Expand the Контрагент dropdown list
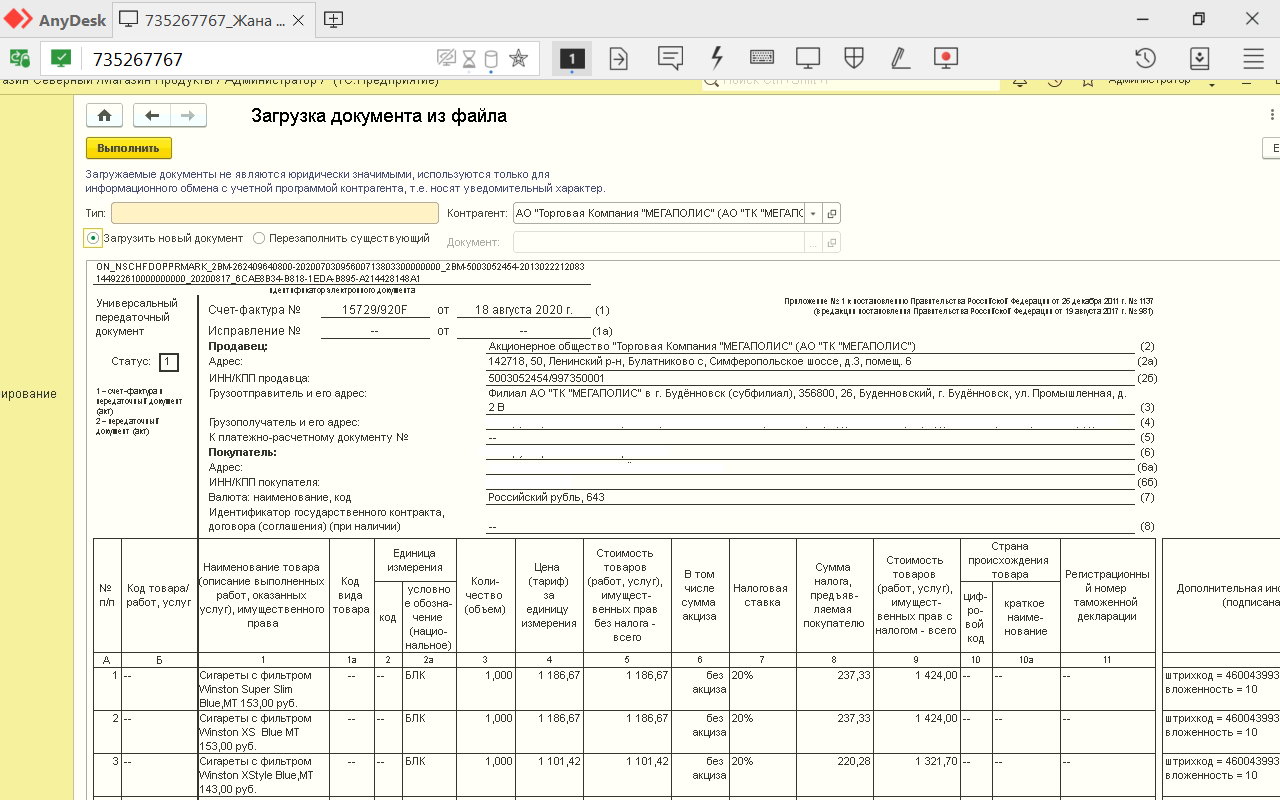This screenshot has width=1280, height=800. [x=814, y=213]
